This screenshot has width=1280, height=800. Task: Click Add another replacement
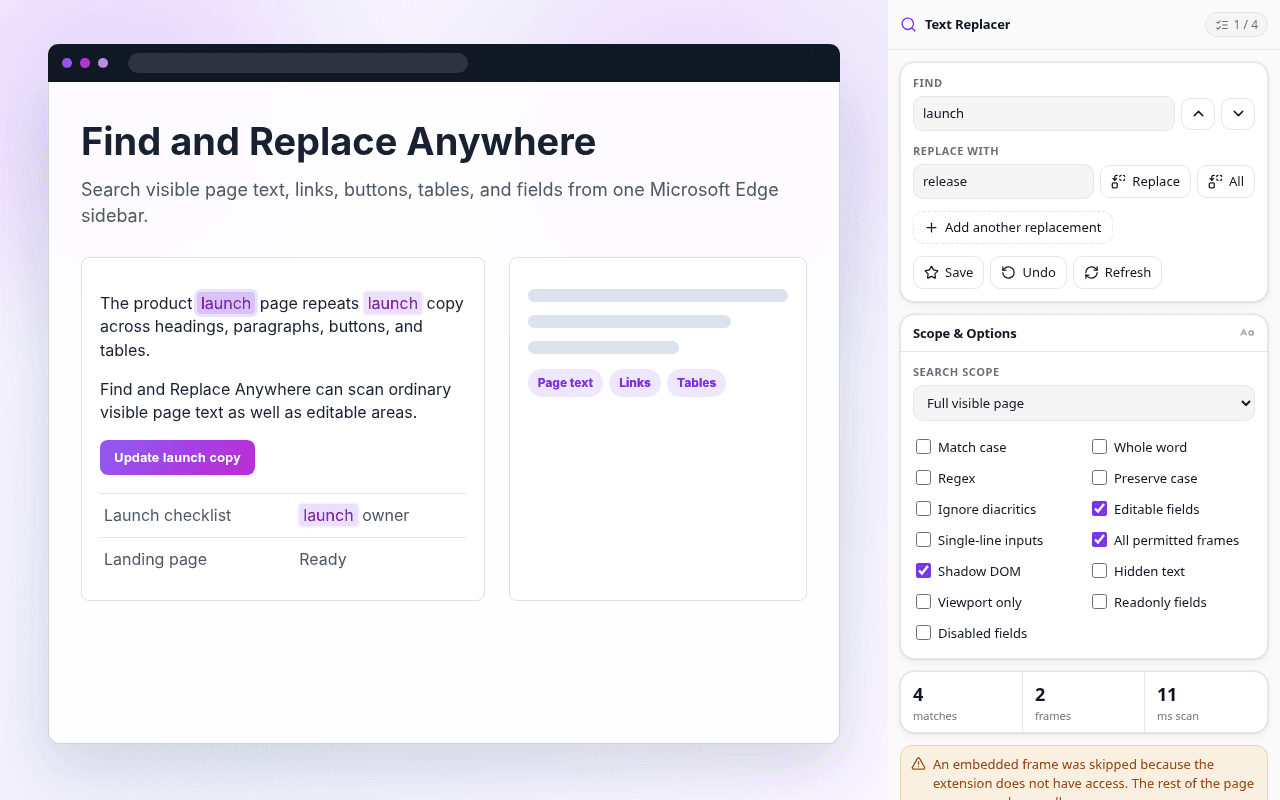click(1013, 227)
